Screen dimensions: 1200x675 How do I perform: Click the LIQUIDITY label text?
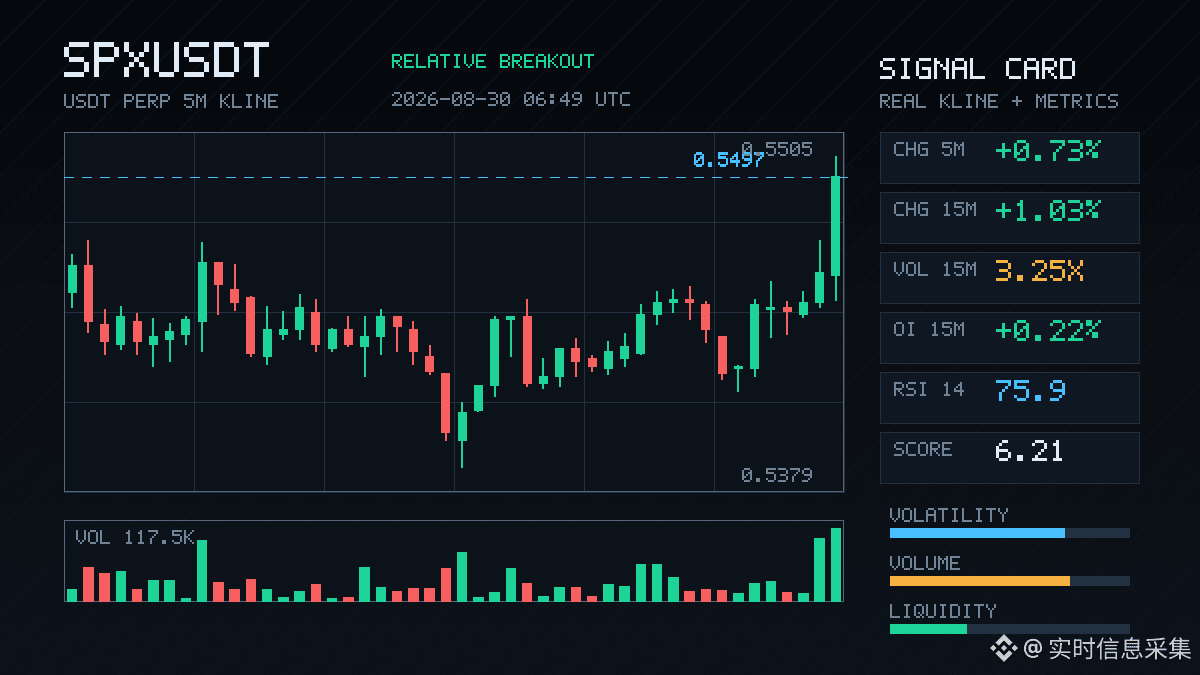tap(943, 611)
